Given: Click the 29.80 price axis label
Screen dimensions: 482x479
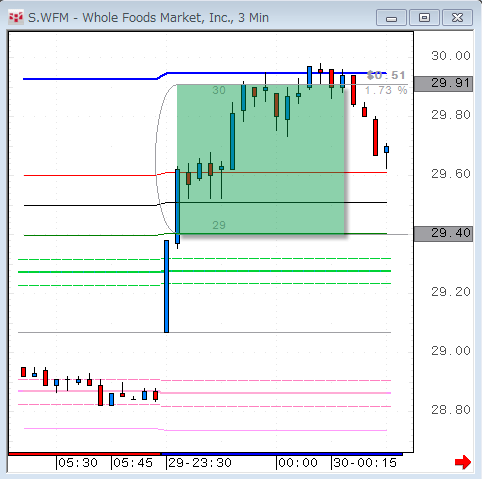Looking at the screenshot, I should (x=451, y=115).
